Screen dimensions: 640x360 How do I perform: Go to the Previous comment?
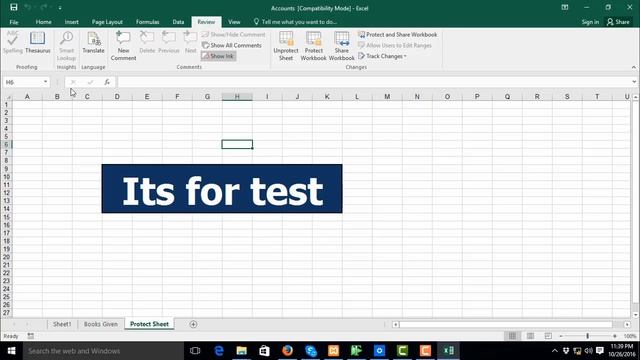tap(169, 42)
